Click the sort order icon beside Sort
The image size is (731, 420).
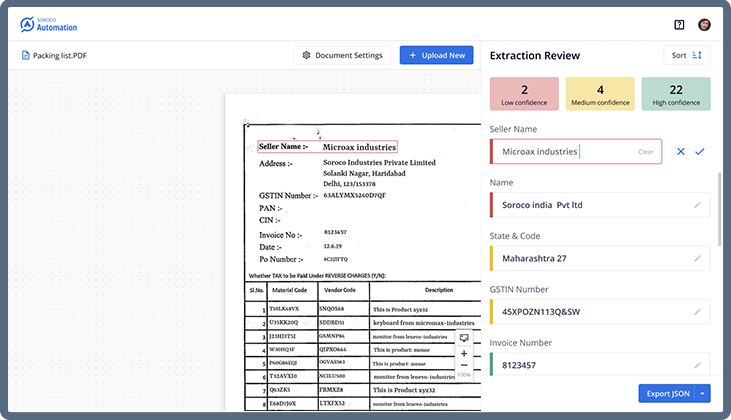pos(697,55)
